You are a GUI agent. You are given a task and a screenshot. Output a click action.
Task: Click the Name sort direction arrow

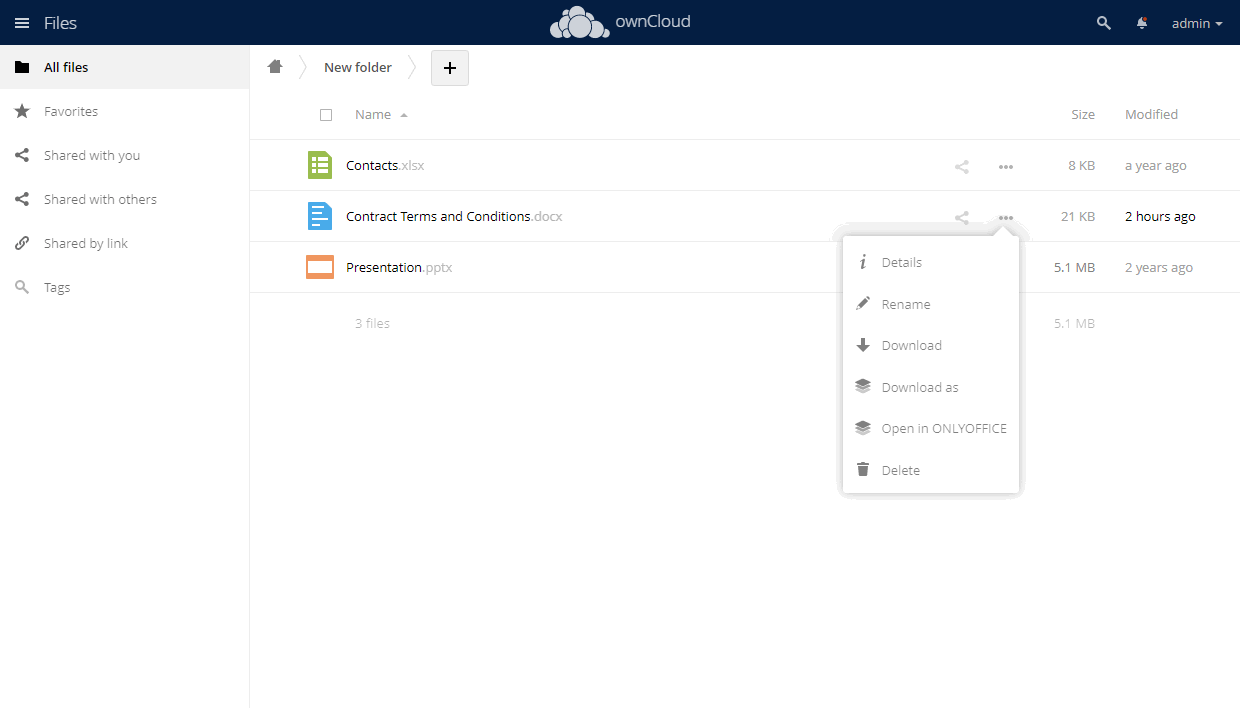404,115
